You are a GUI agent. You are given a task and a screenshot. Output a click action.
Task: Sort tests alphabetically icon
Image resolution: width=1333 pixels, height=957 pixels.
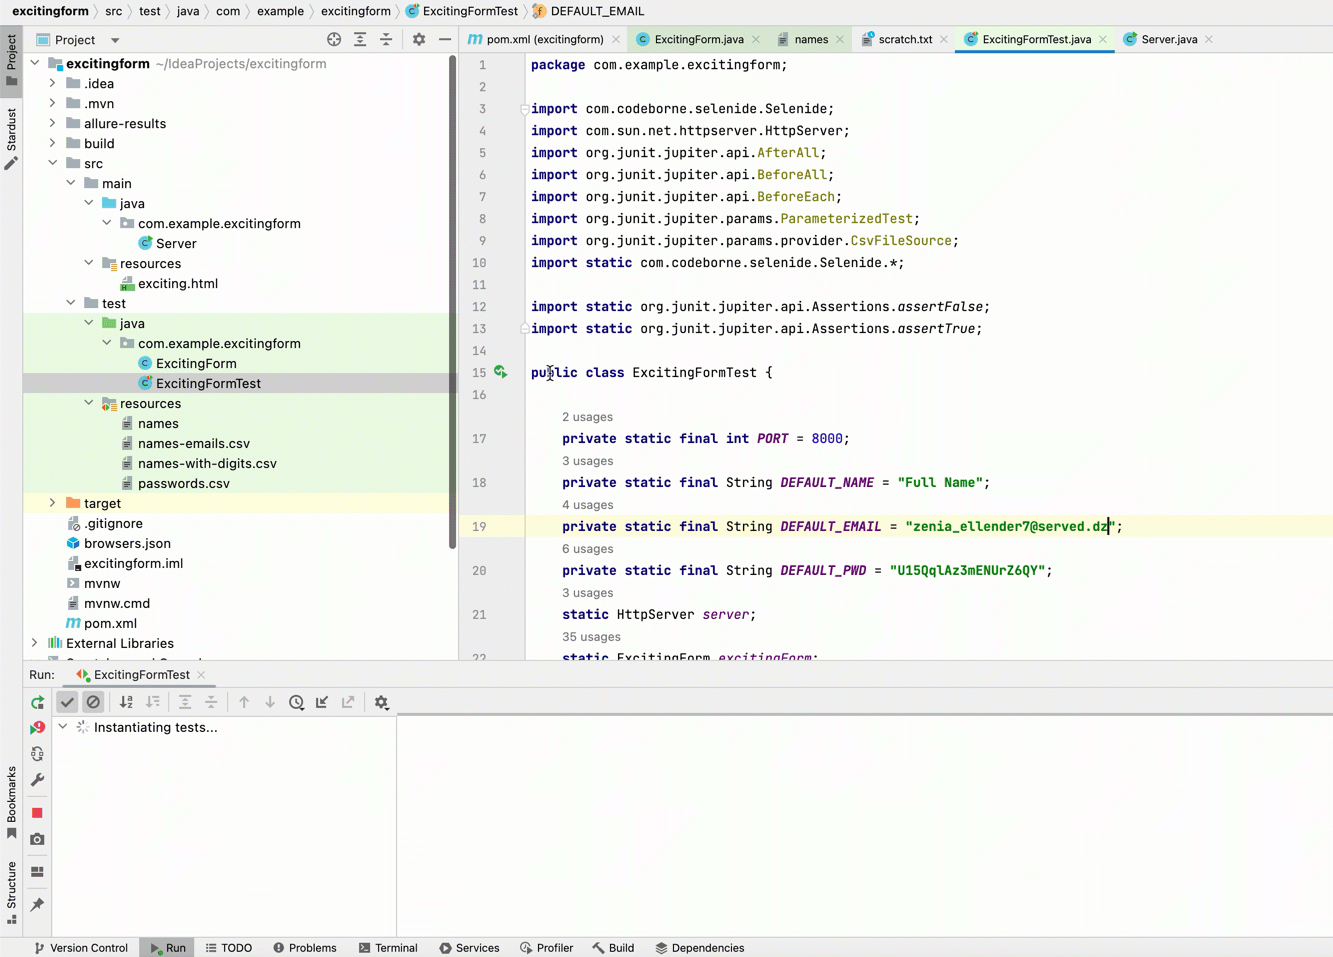(126, 703)
